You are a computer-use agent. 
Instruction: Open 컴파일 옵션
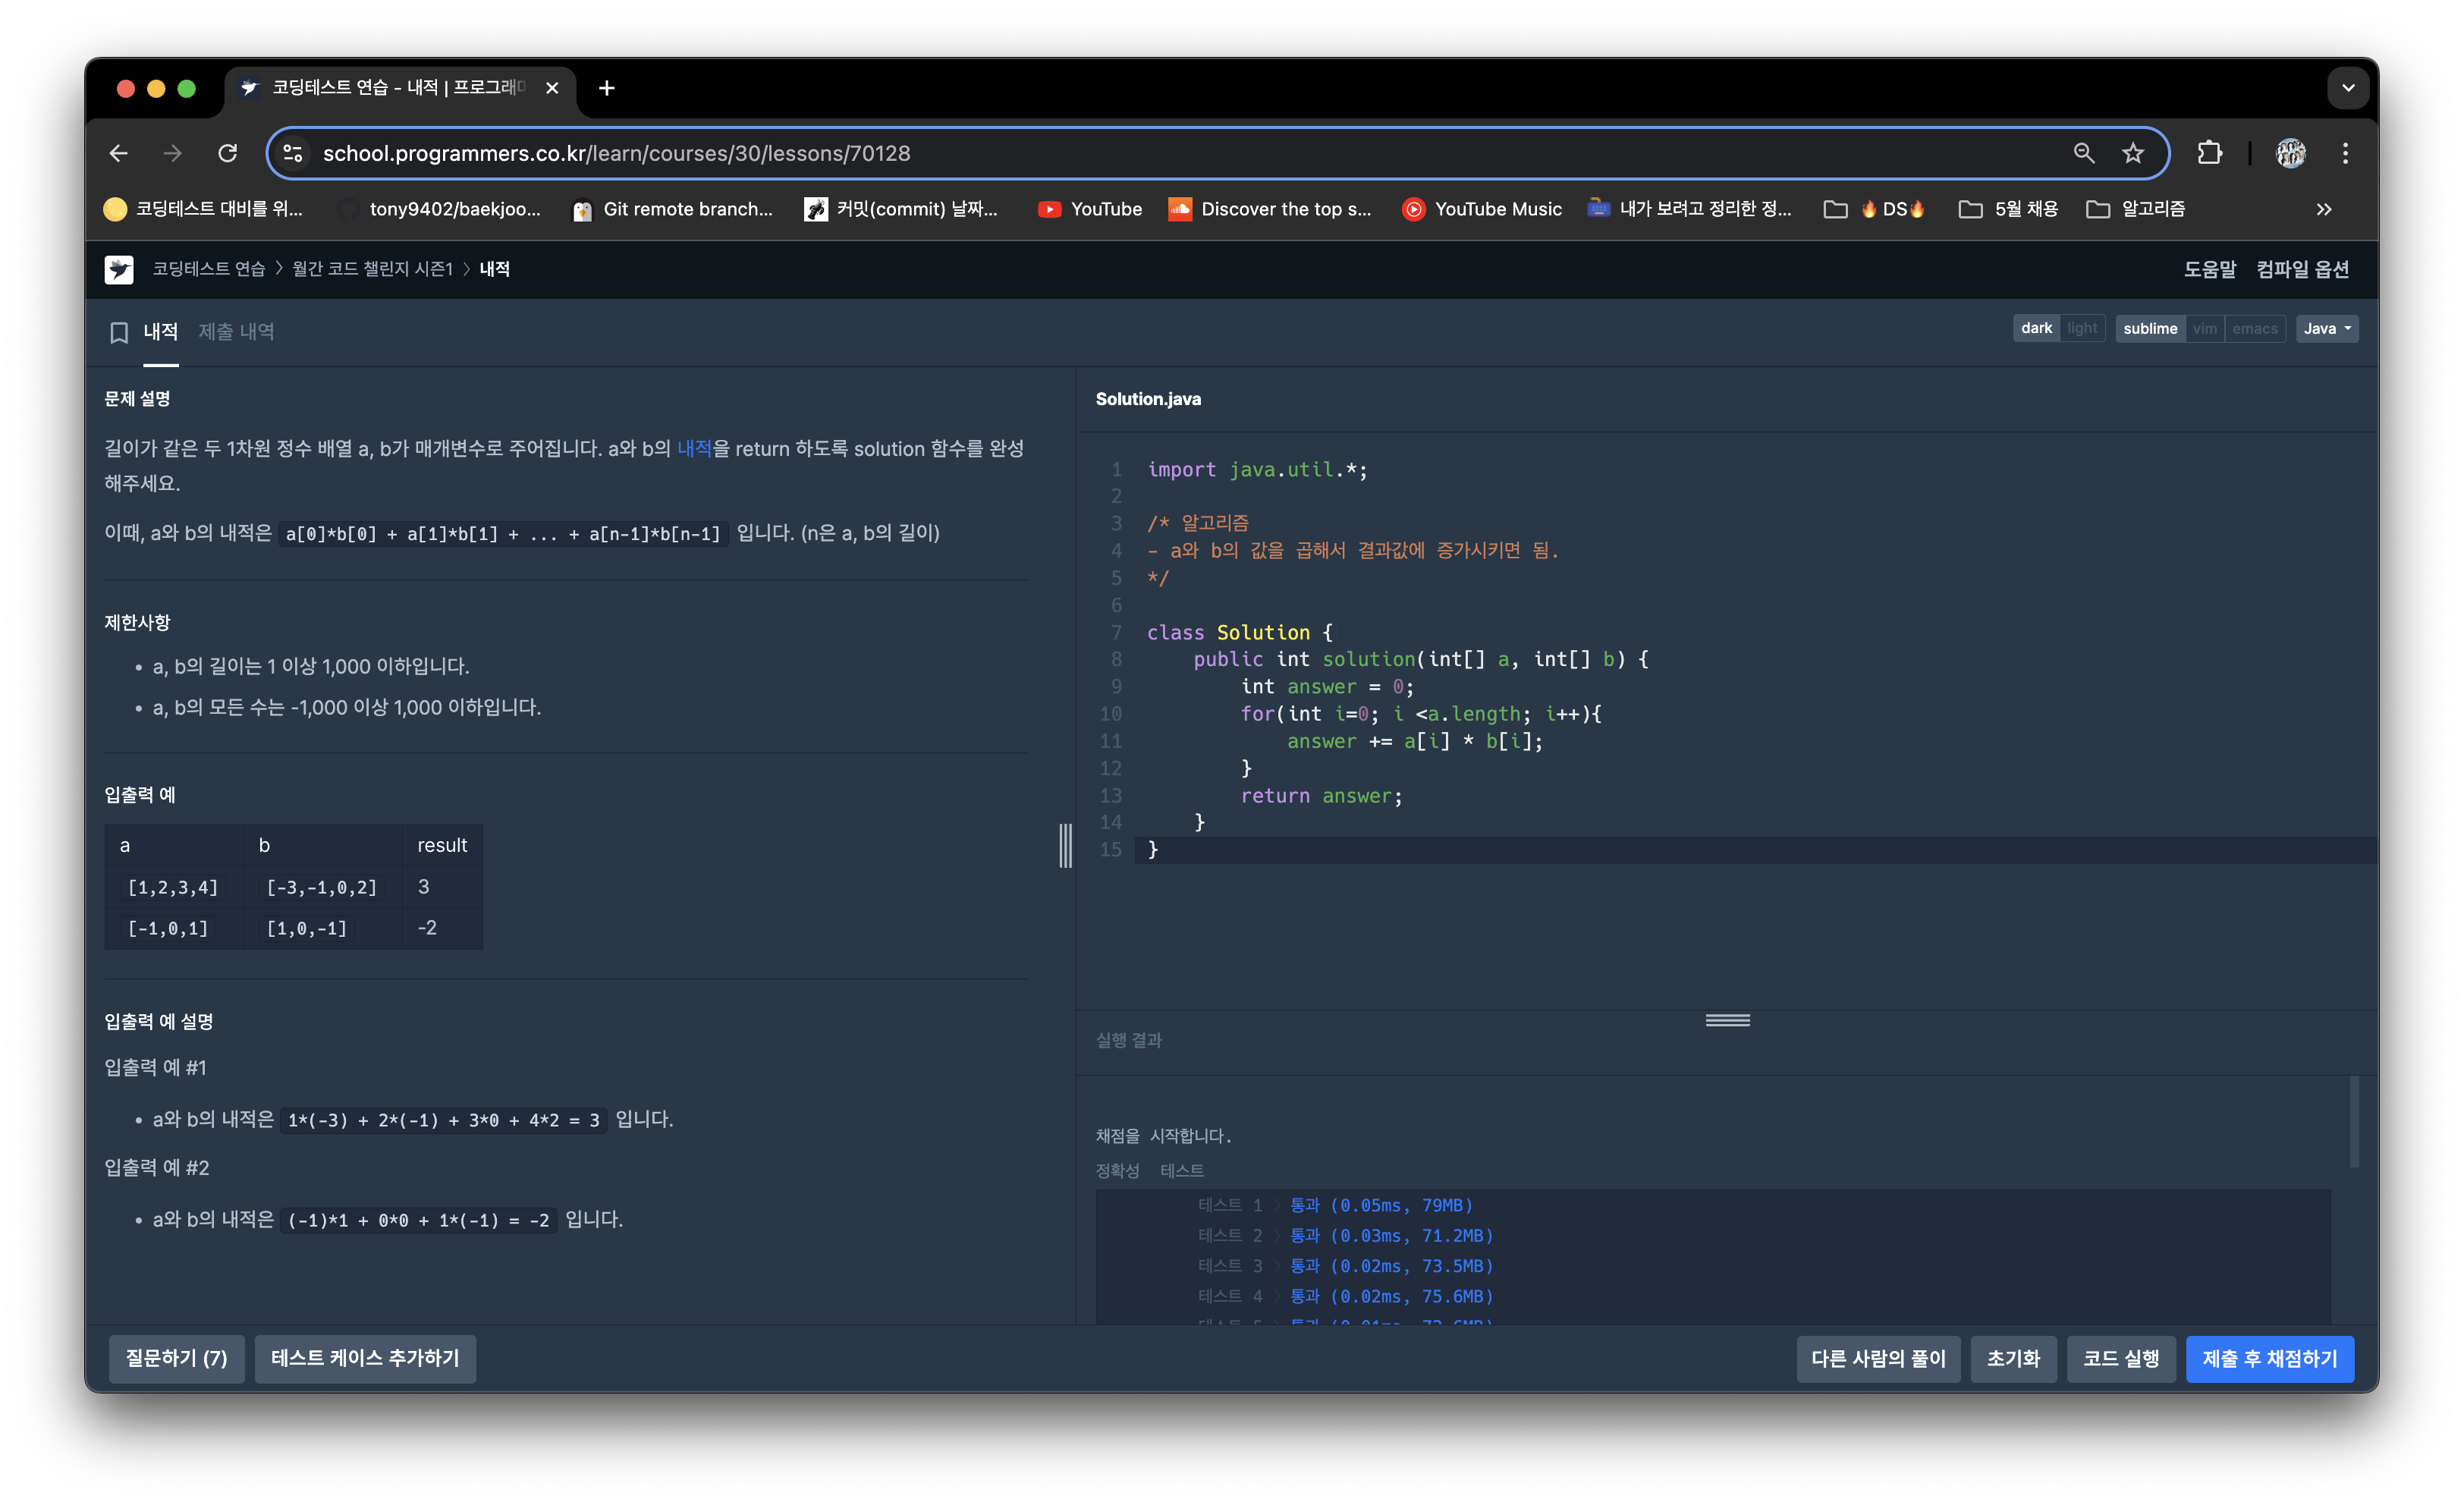[2302, 269]
